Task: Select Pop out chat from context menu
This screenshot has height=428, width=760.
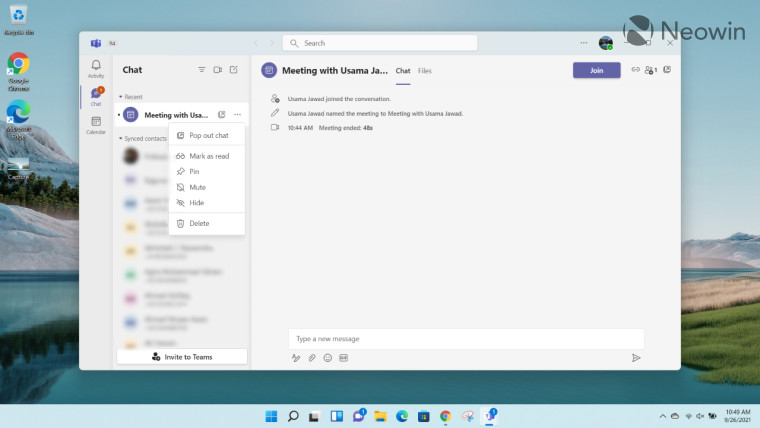Action: (207, 135)
